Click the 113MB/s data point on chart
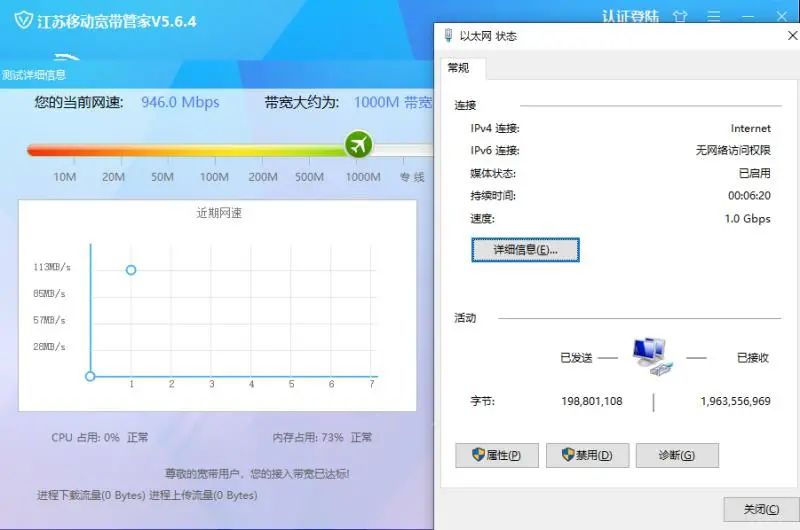This screenshot has height=530, width=800. [131, 270]
